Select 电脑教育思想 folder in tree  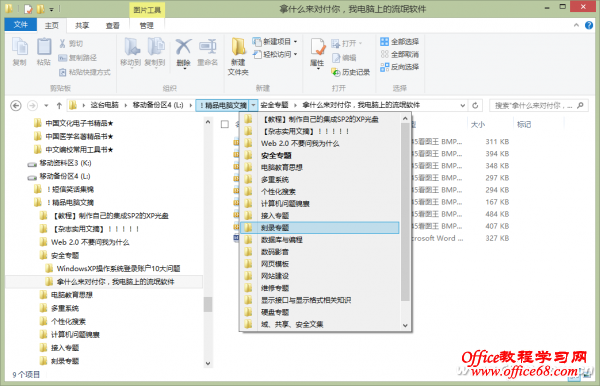(x=66, y=295)
